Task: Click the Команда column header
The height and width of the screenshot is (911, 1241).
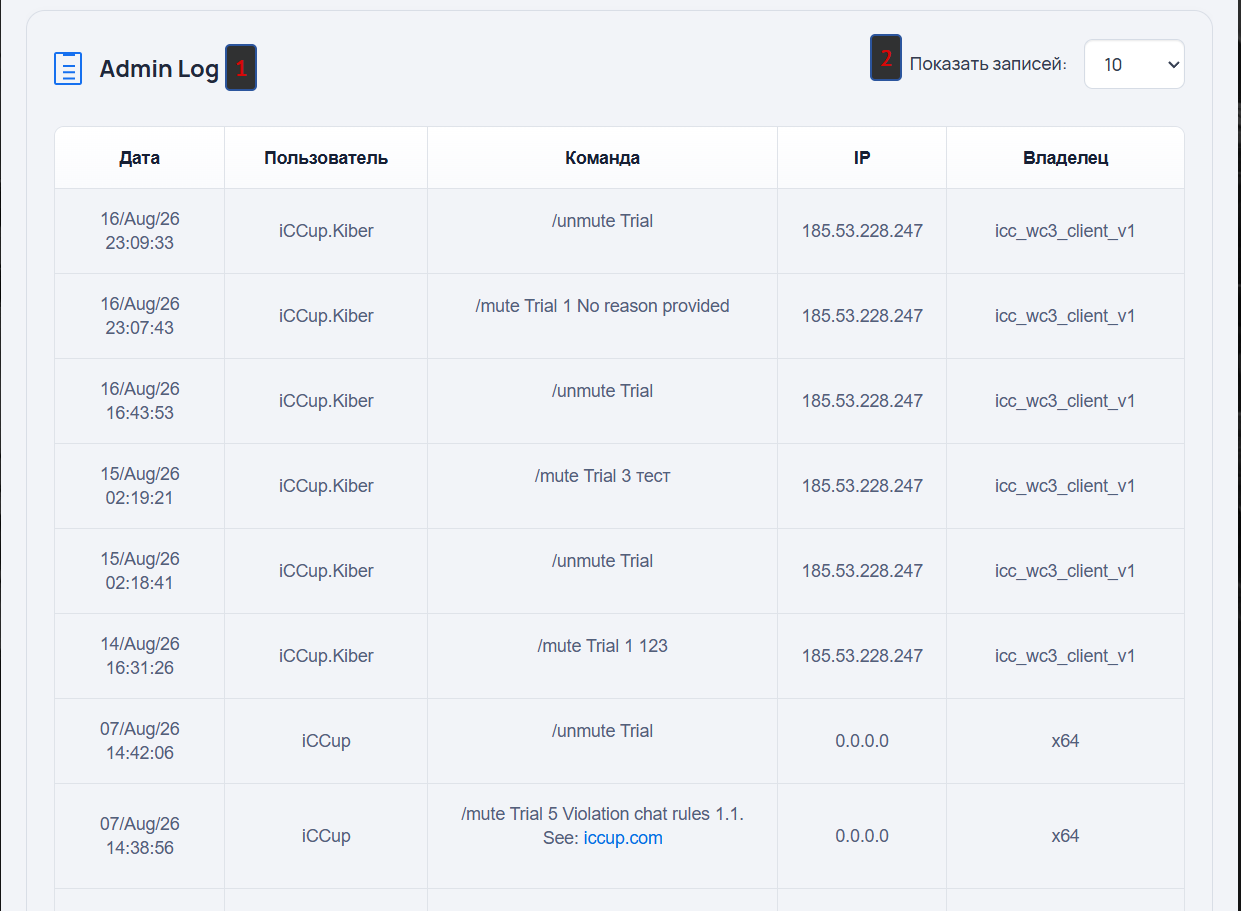Action: point(602,158)
